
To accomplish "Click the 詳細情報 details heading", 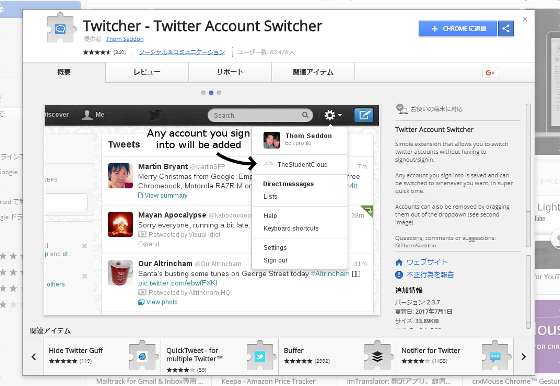I will tap(409, 290).
